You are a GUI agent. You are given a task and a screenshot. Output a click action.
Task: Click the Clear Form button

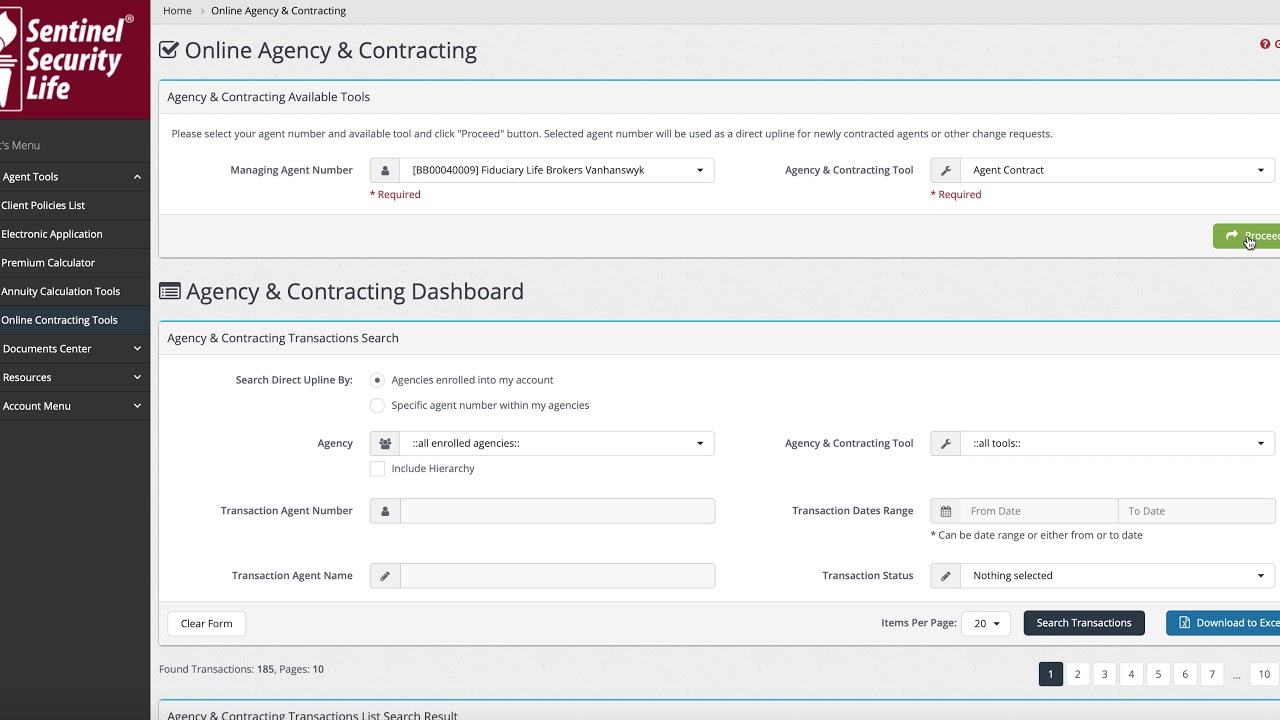click(206, 623)
